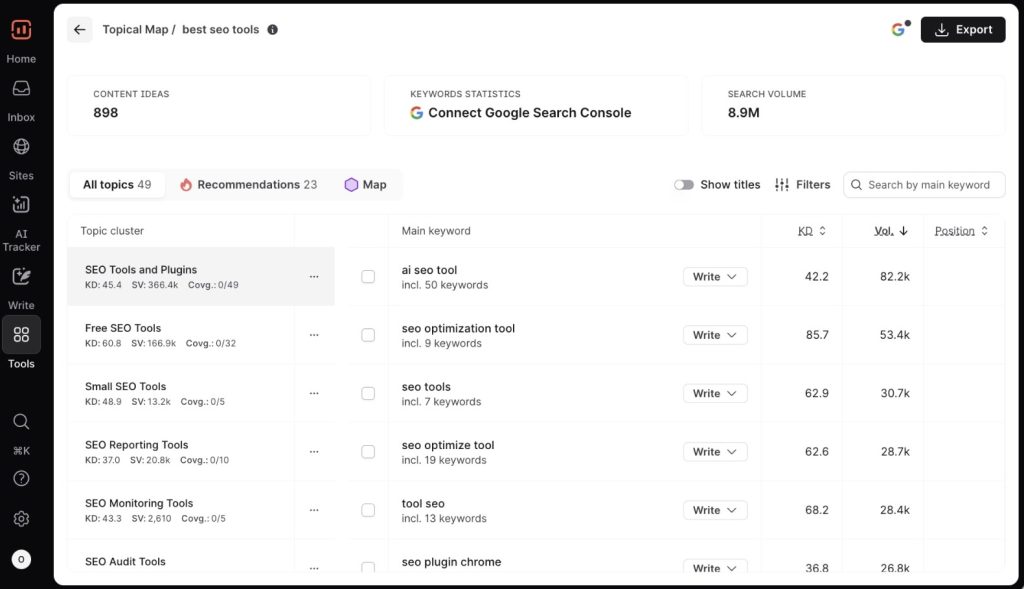The height and width of the screenshot is (589, 1024).
Task: Open the AI Tracker sidebar icon
Action: coord(21,204)
